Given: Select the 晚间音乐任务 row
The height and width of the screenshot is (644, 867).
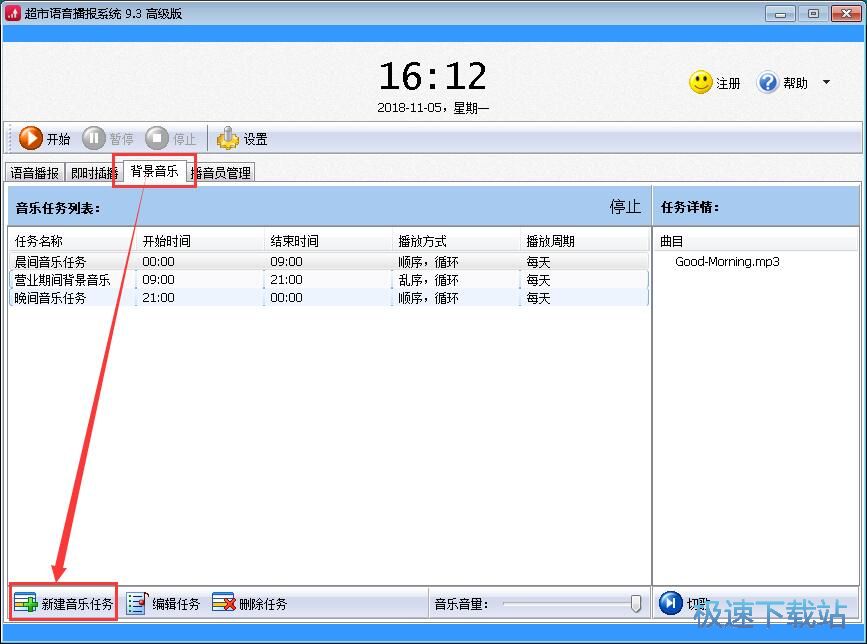Looking at the screenshot, I should 328,298.
